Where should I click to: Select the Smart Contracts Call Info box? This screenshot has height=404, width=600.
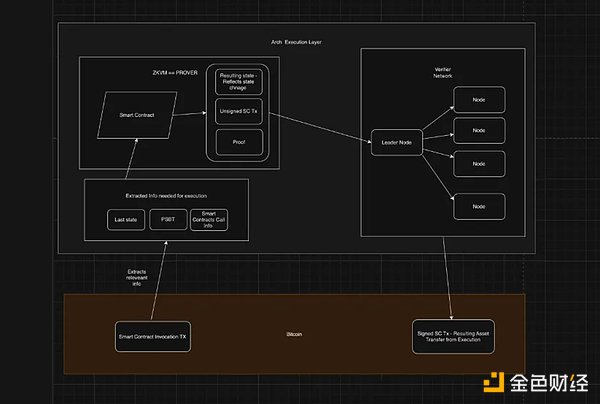coord(209,219)
